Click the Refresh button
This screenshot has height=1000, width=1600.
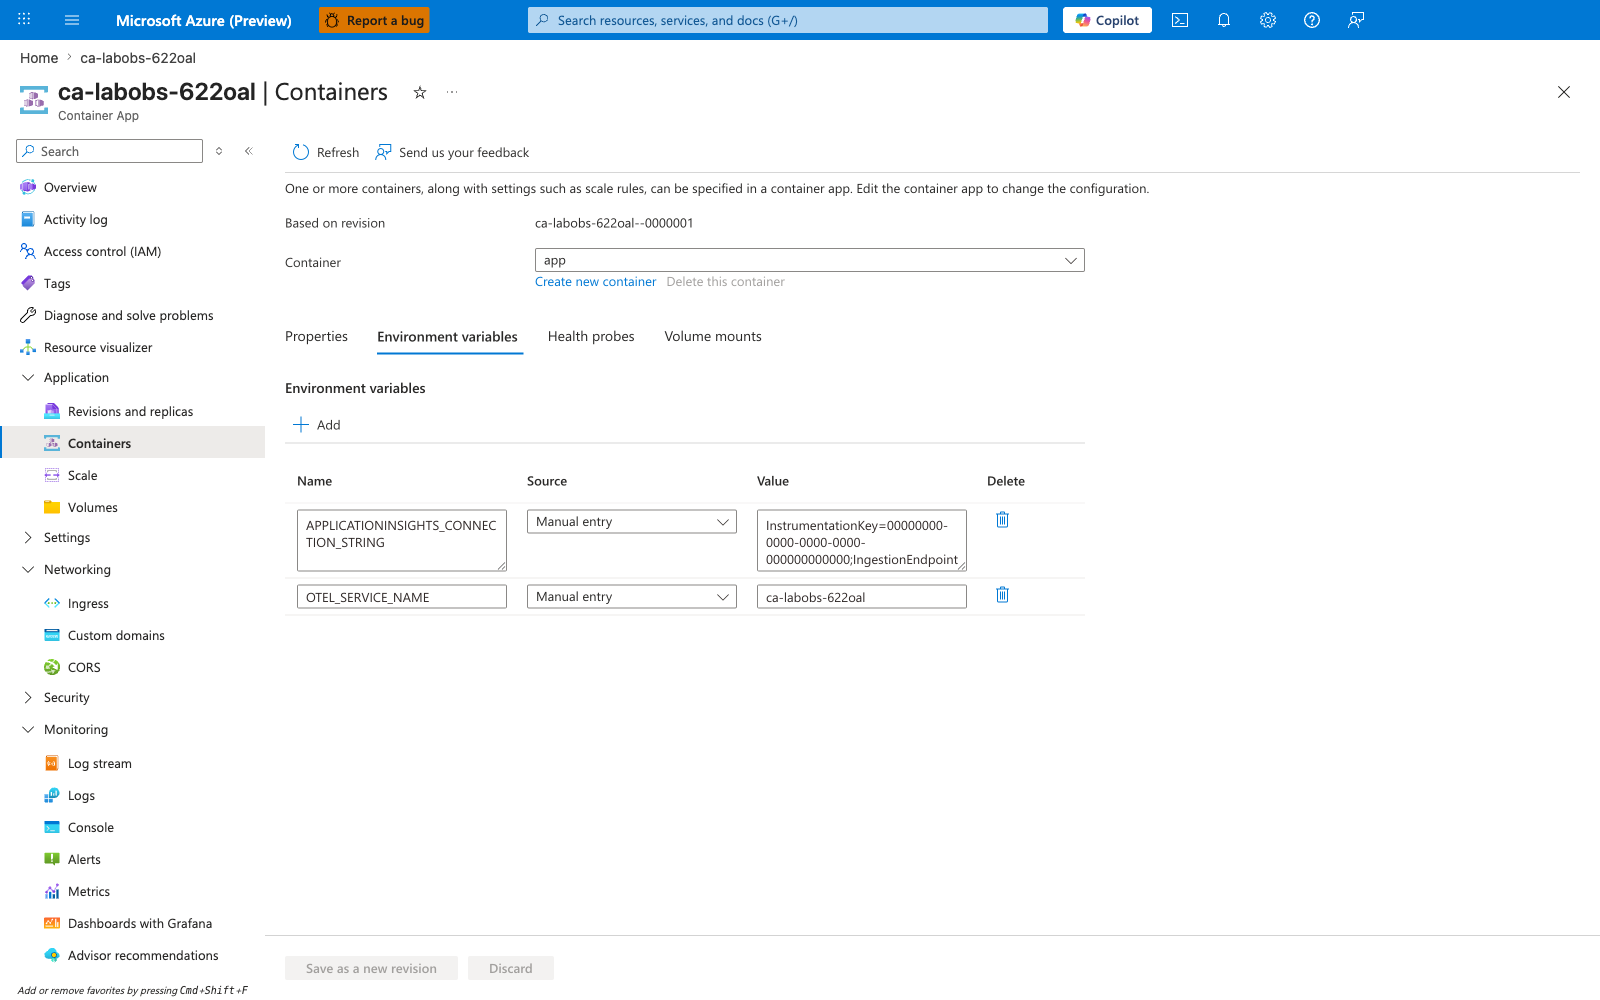click(326, 152)
